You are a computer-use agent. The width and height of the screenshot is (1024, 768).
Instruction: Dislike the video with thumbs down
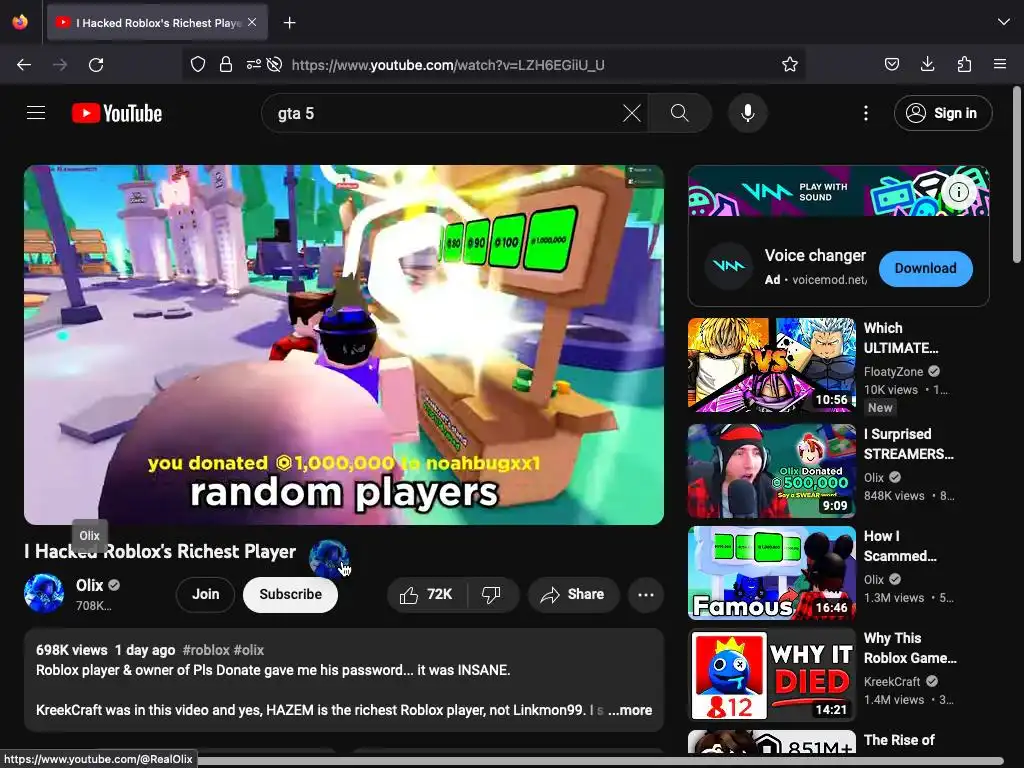coord(492,594)
